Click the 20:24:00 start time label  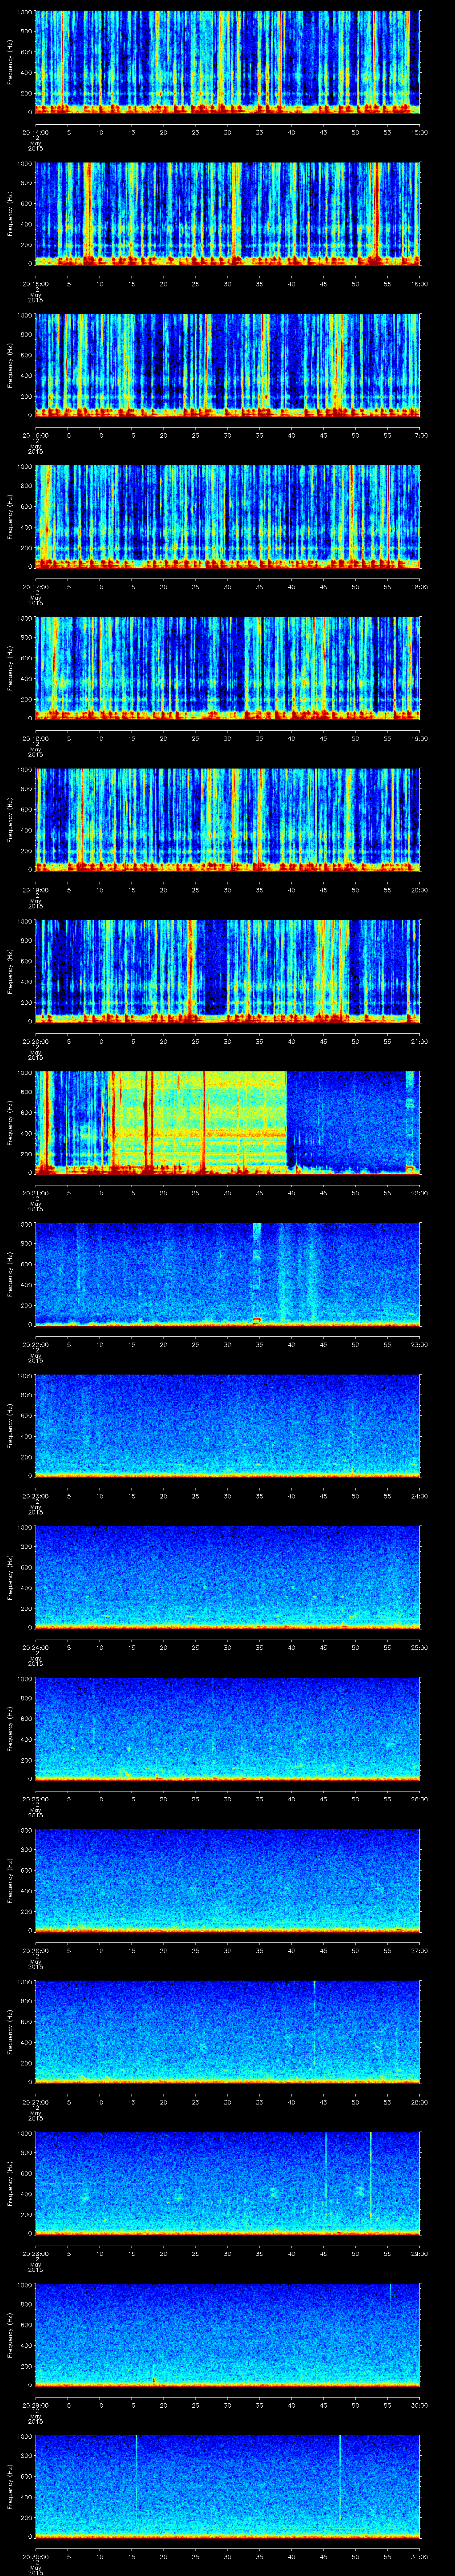(36, 1647)
